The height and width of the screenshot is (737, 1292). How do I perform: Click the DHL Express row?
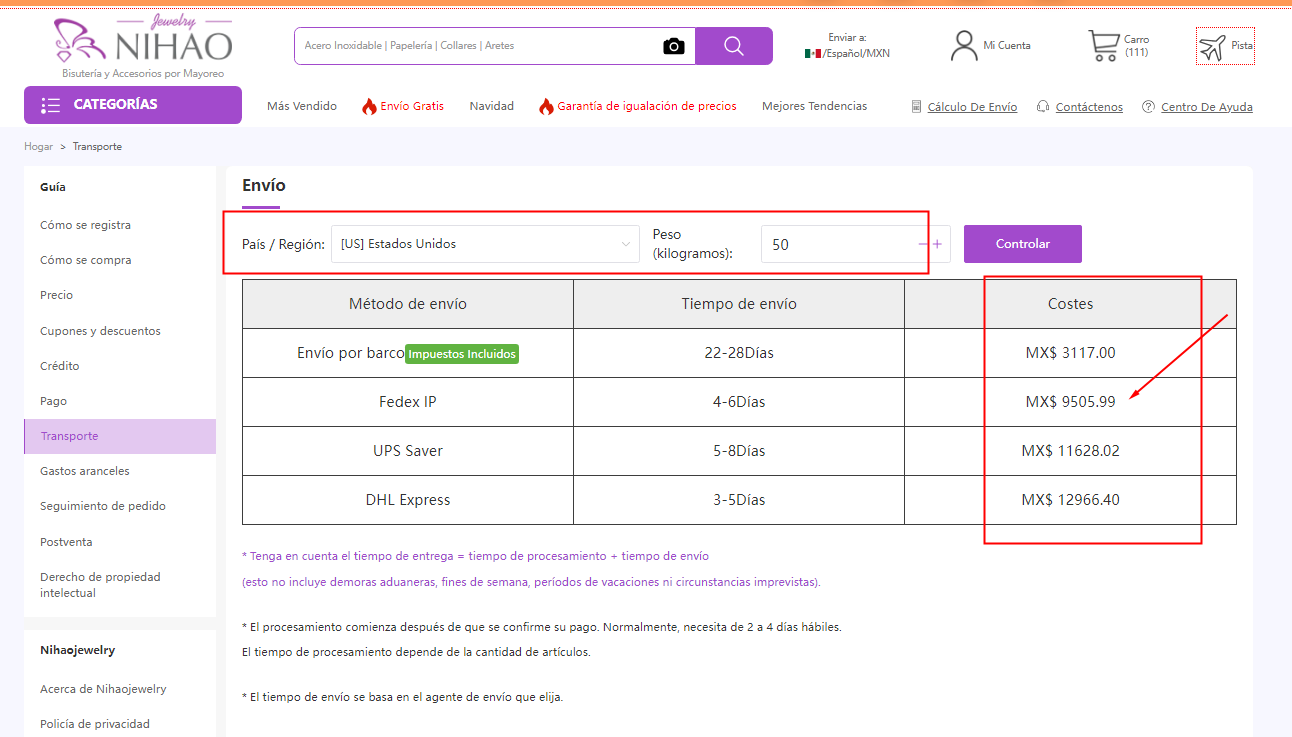pos(739,500)
